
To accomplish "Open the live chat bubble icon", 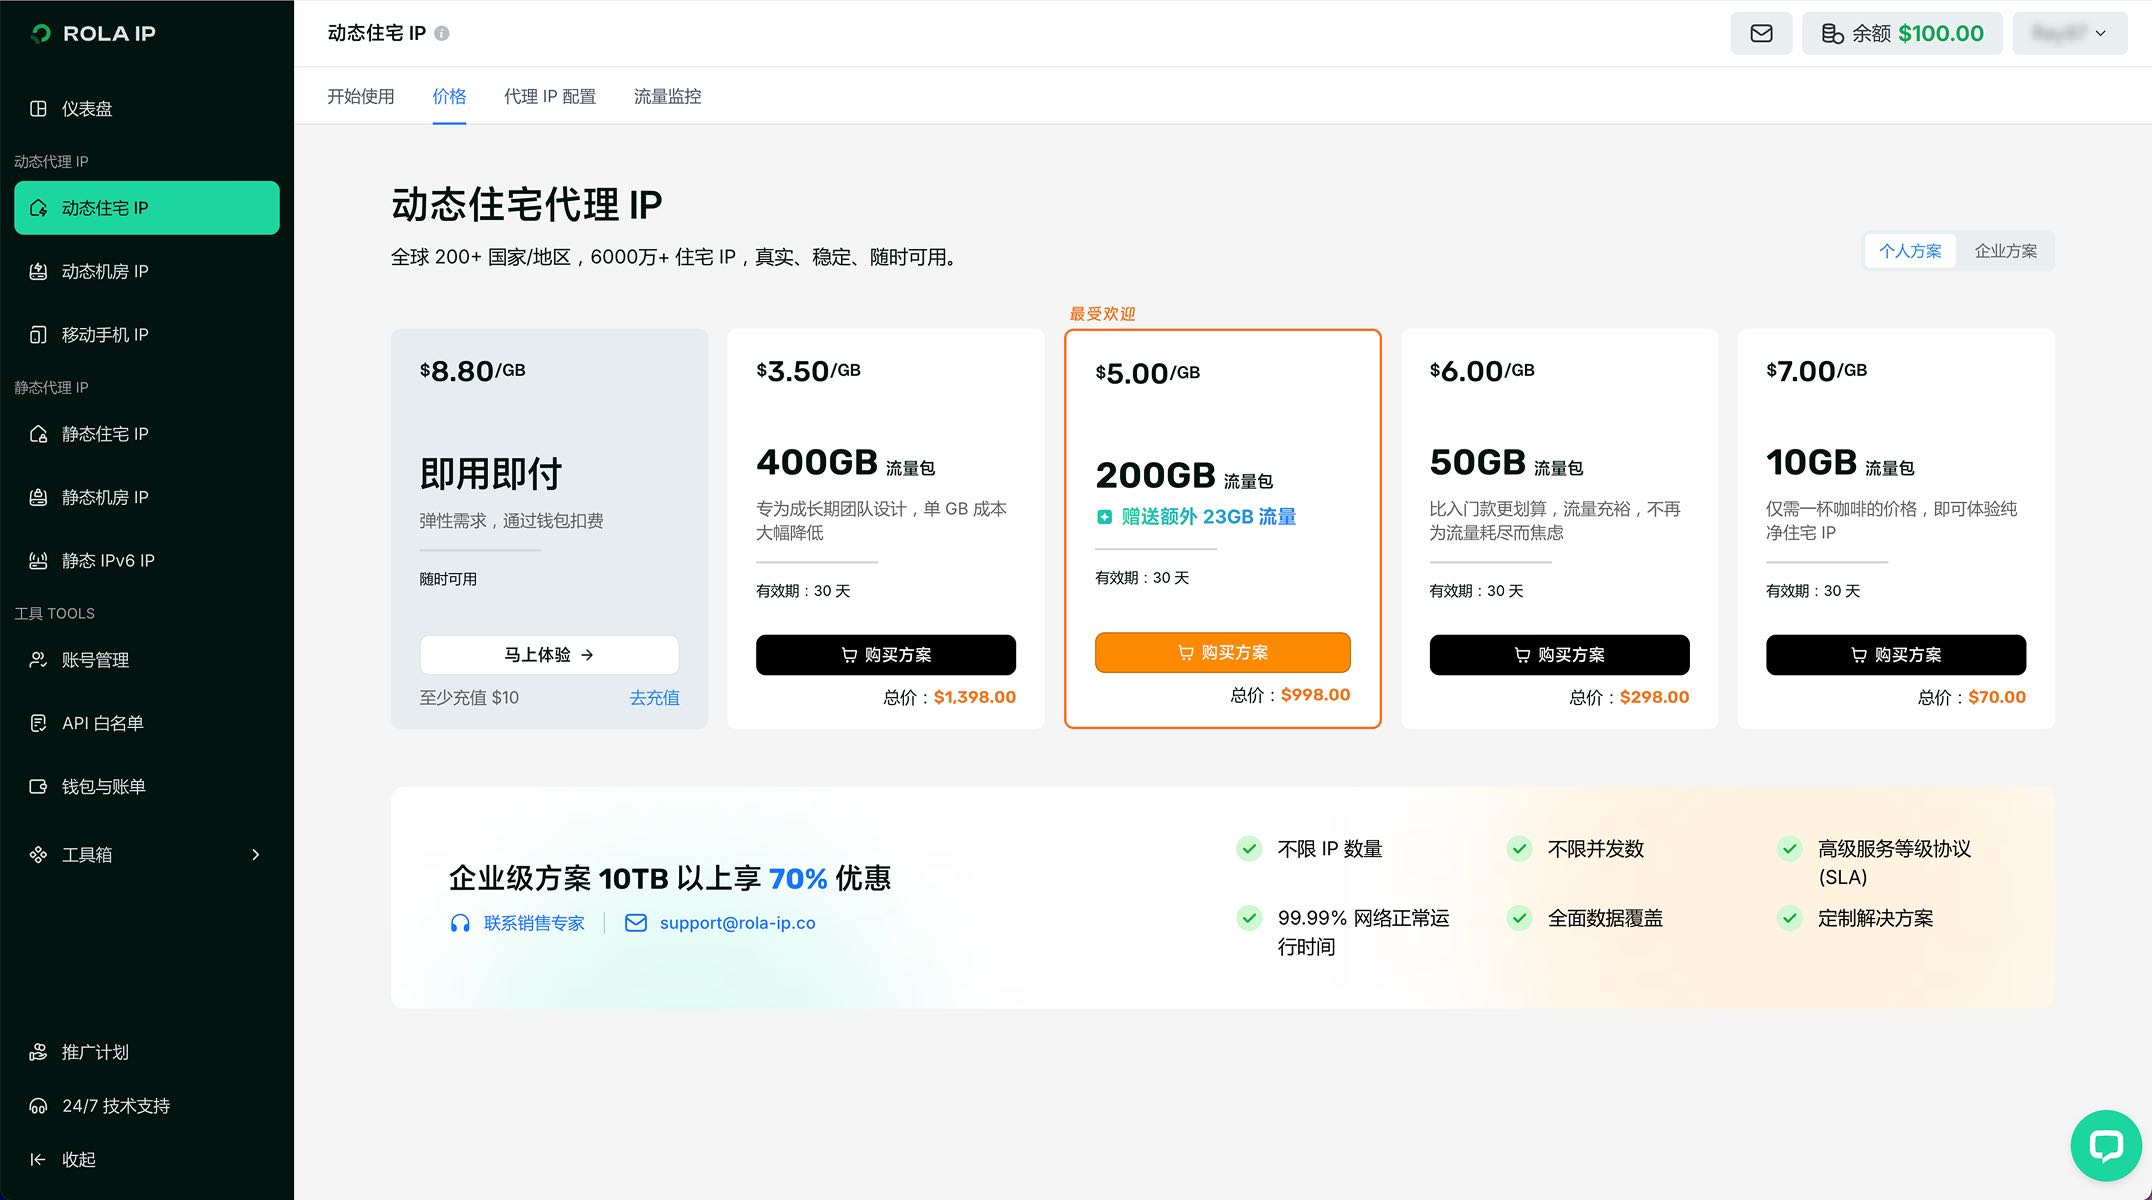I will click(2105, 1145).
